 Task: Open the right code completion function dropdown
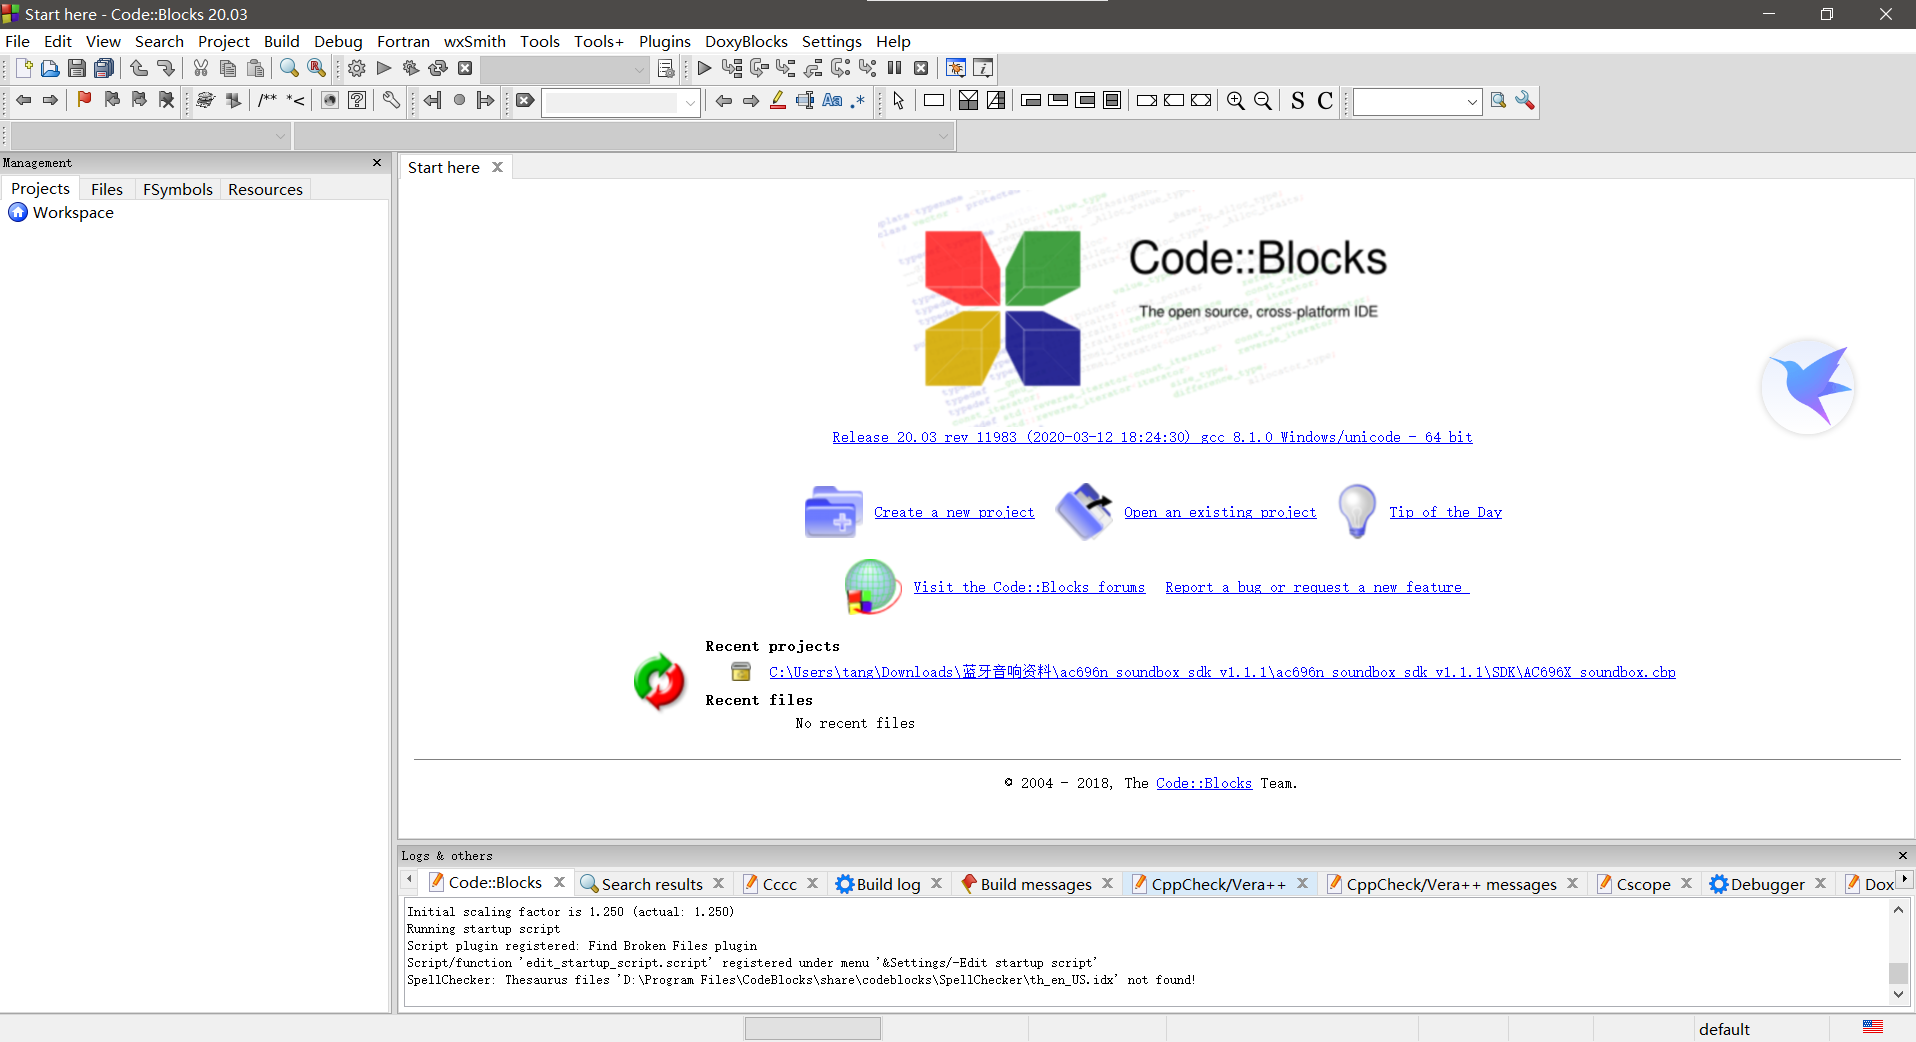coord(943,136)
